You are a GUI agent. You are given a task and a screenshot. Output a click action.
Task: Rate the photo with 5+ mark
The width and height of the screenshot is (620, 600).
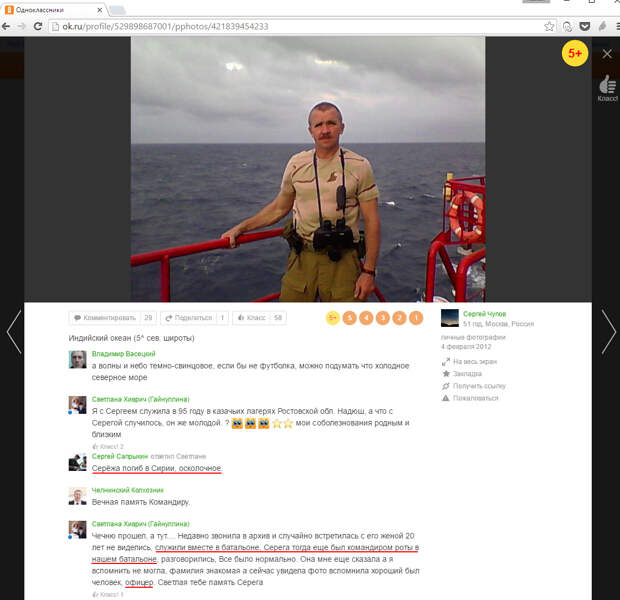tap(333, 318)
